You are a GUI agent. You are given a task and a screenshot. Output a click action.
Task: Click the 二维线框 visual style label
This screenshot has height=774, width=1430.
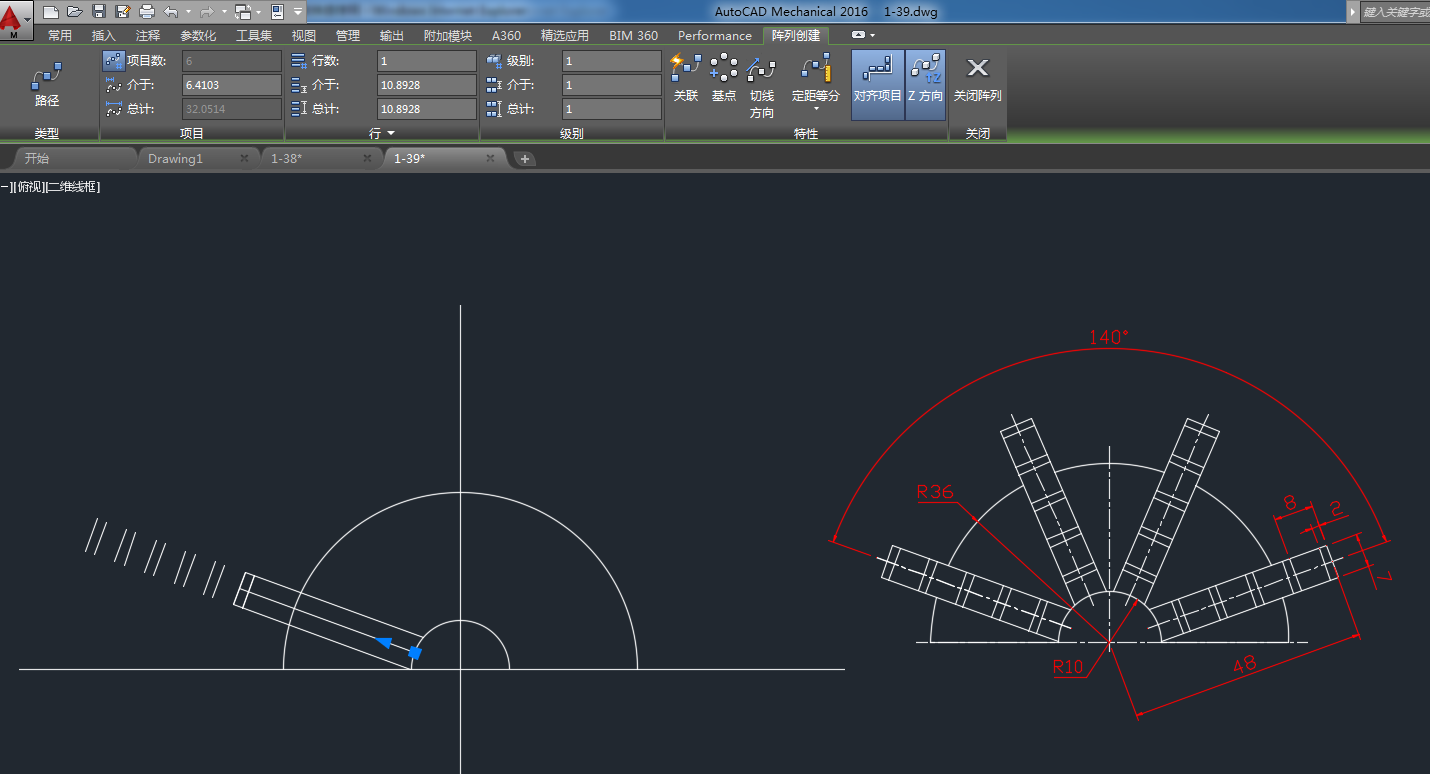tap(73, 187)
